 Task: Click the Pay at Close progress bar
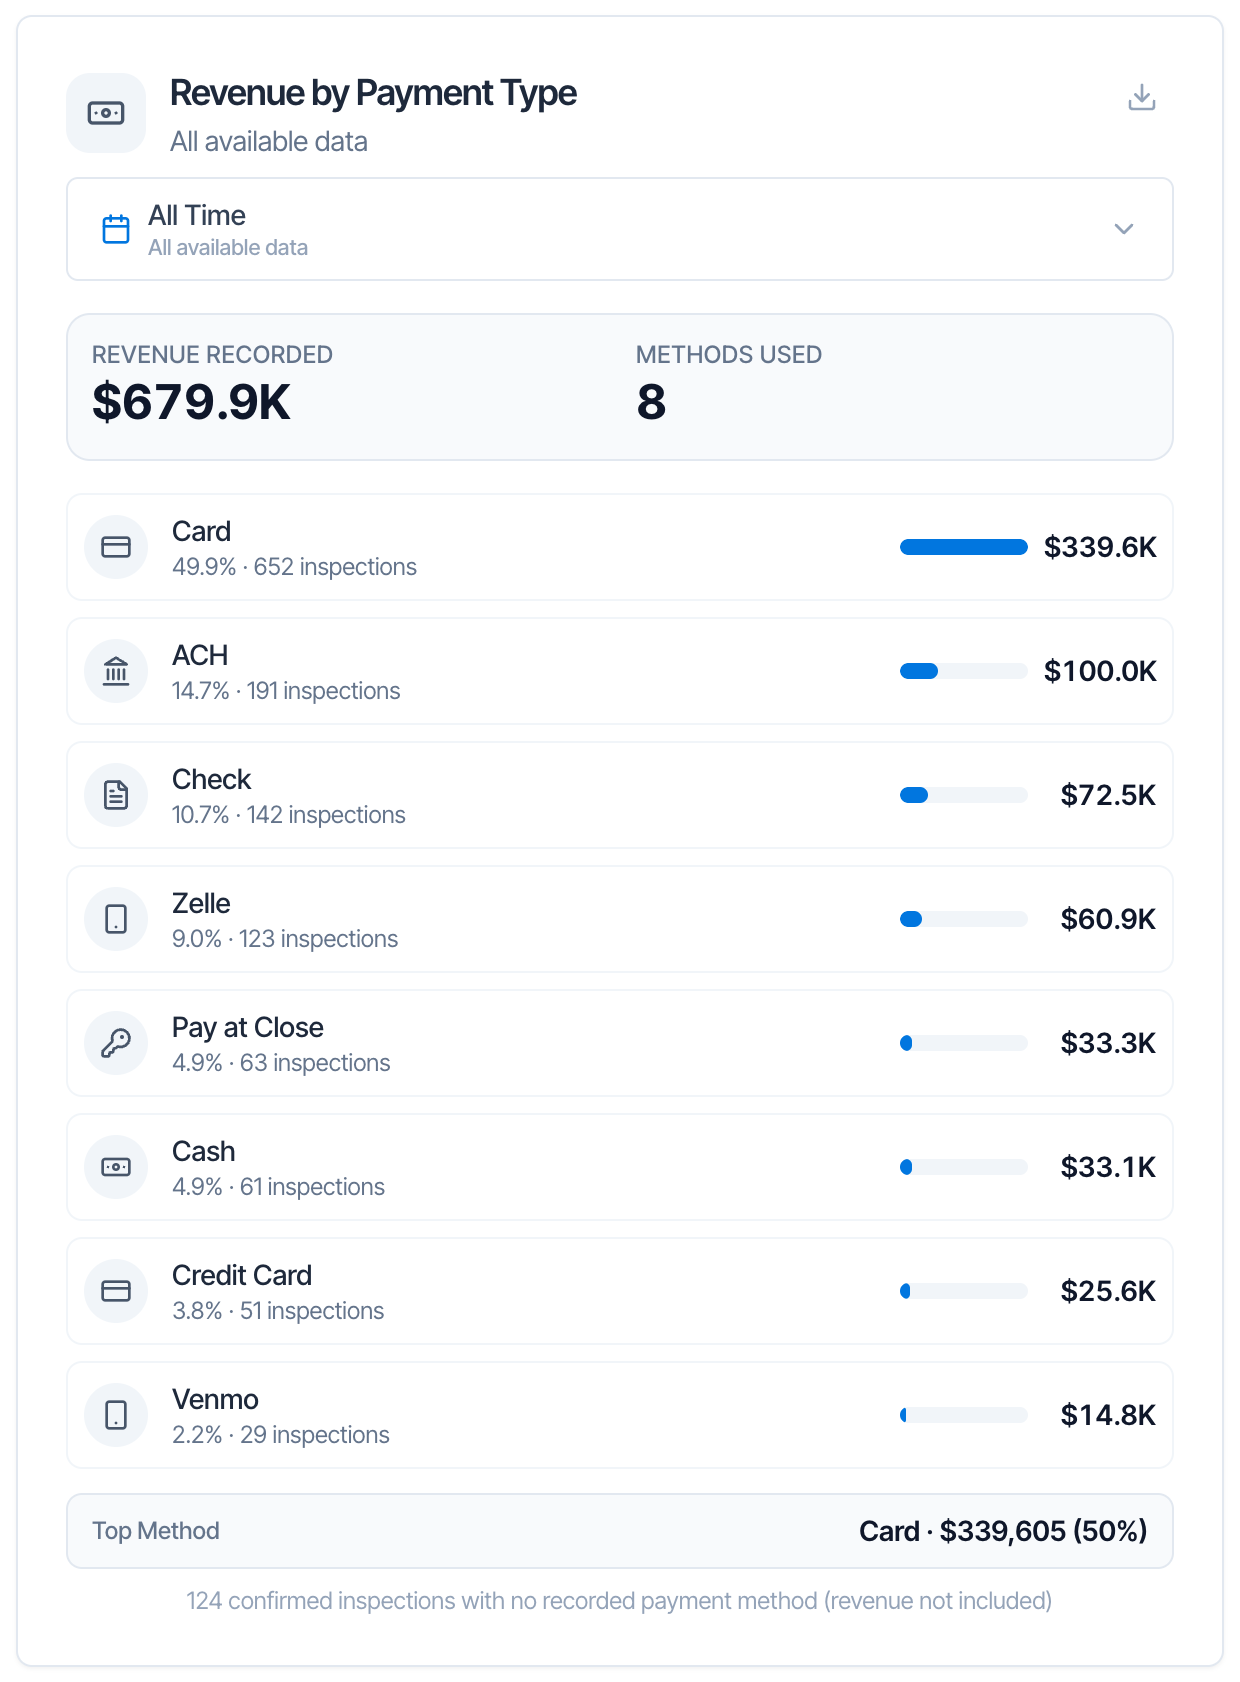[964, 1043]
